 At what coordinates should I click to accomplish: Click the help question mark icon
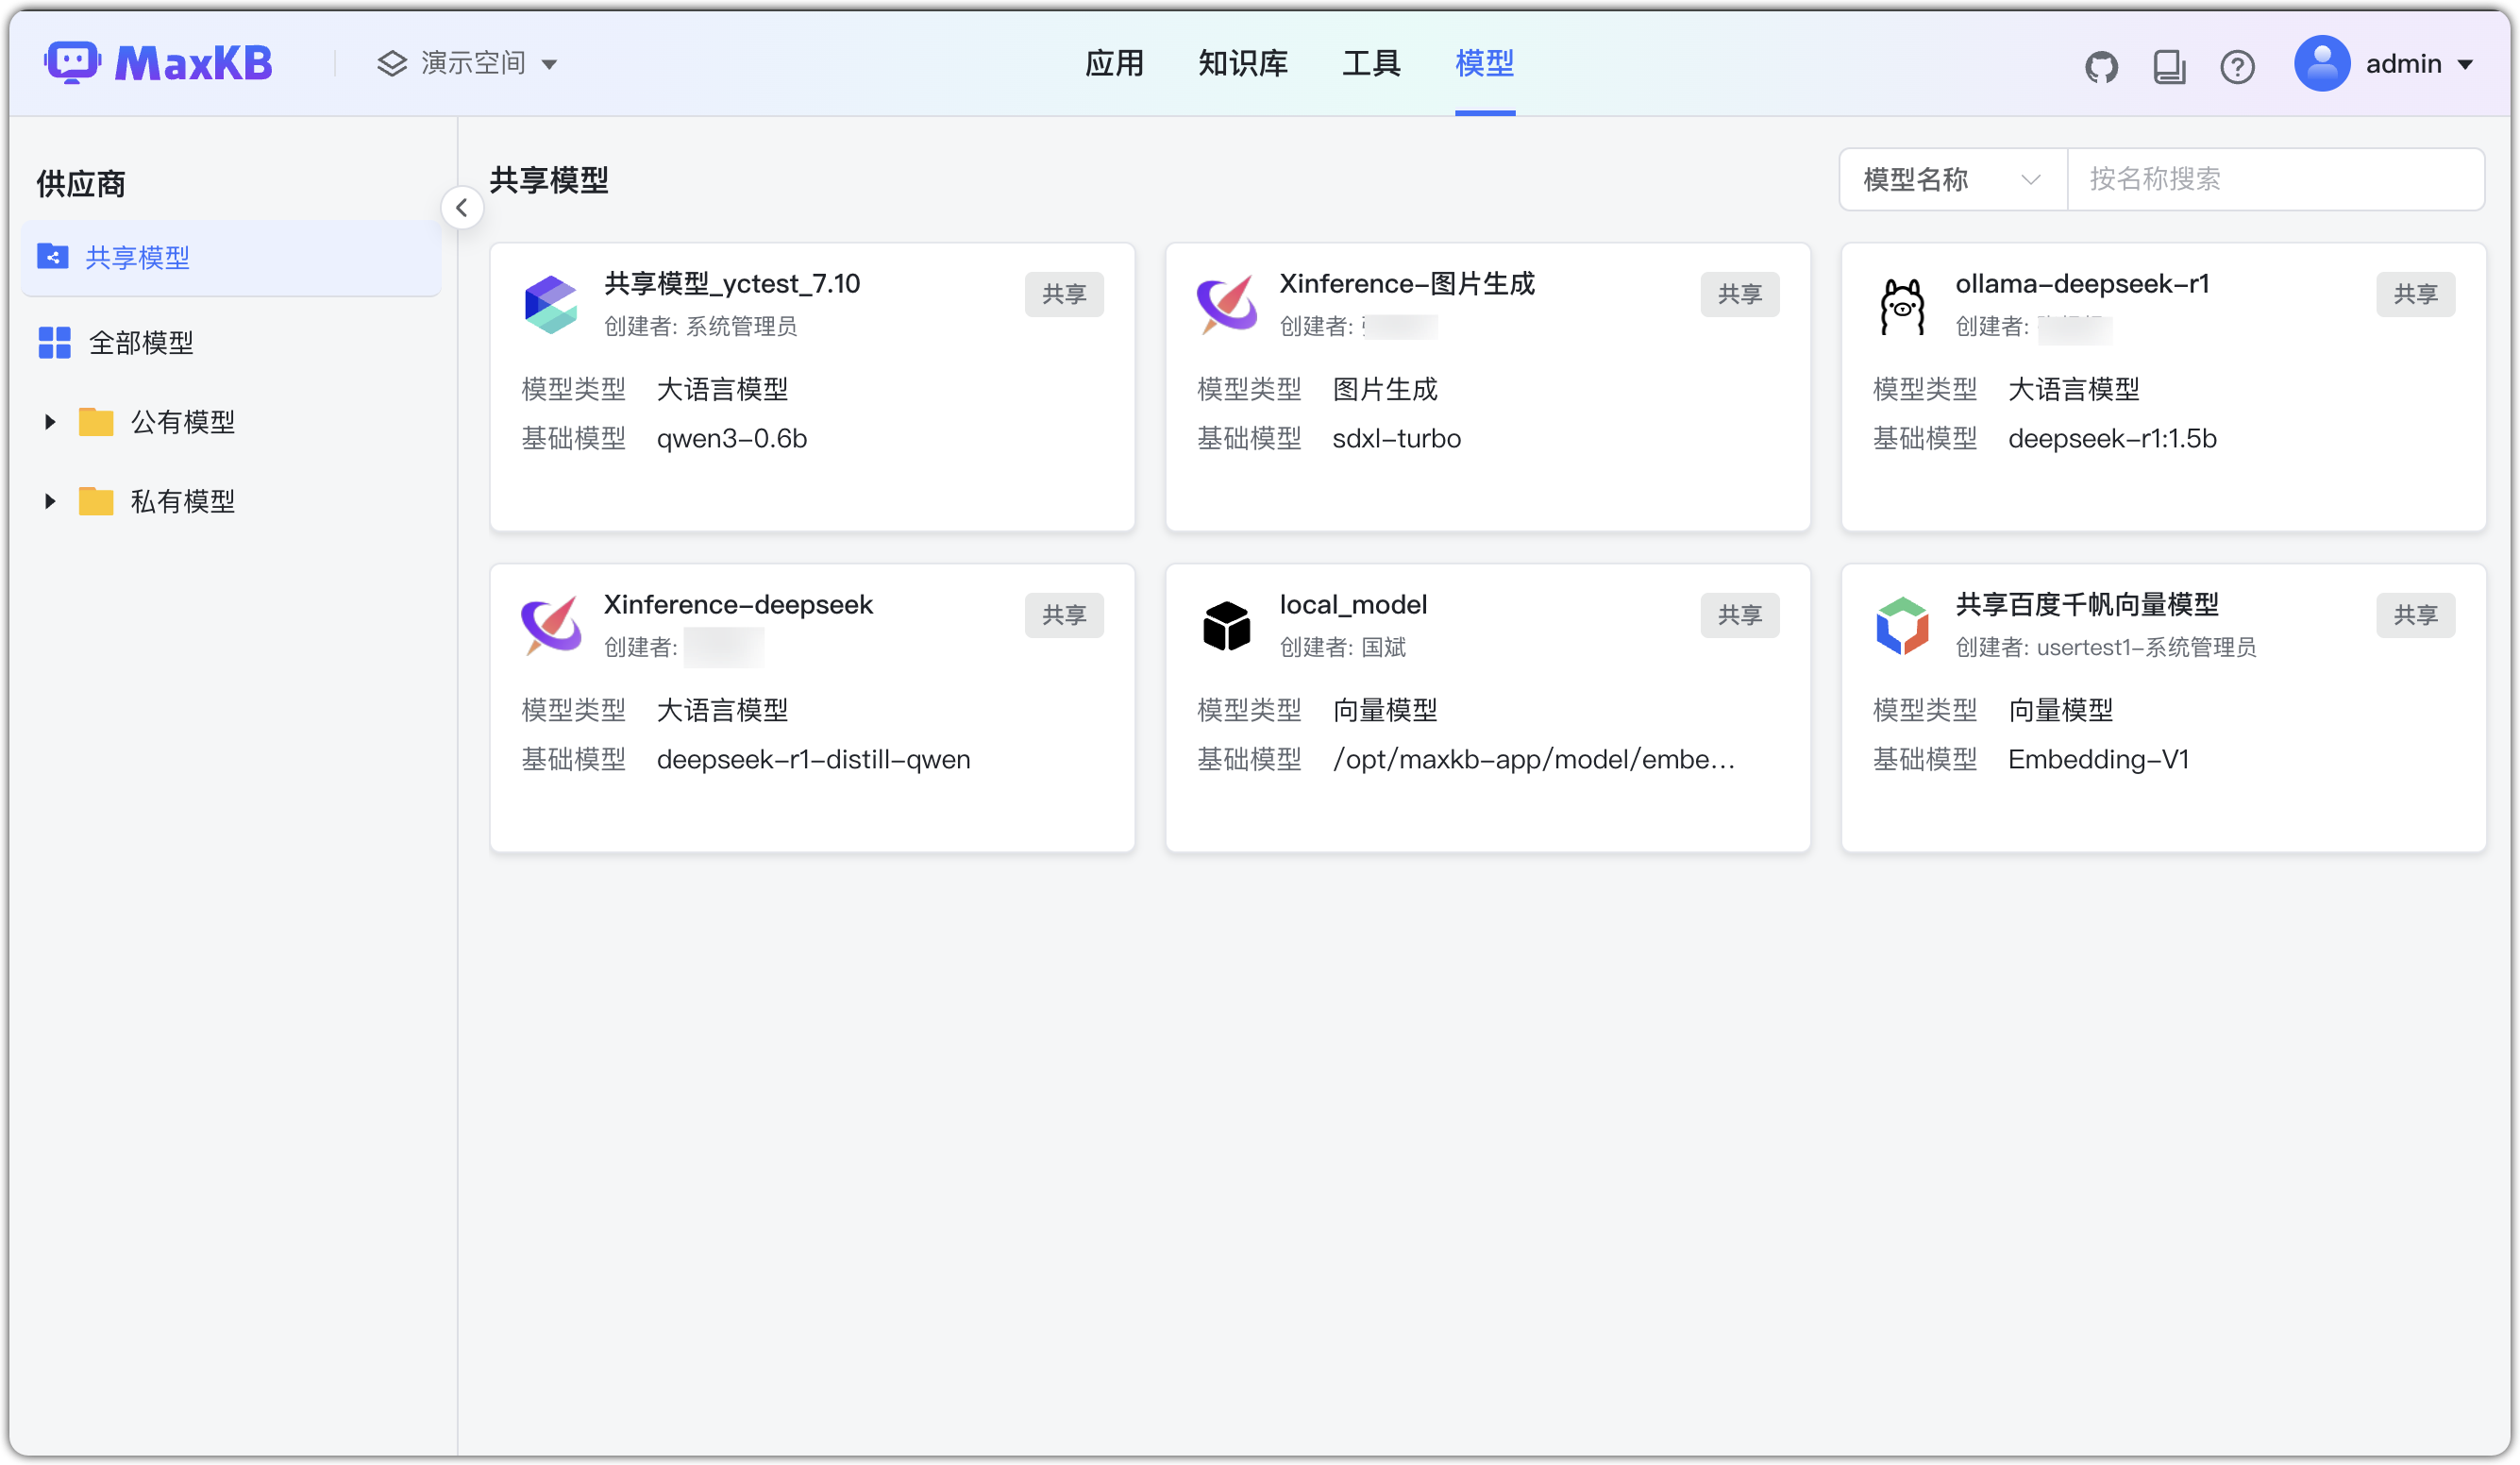pyautogui.click(x=2237, y=67)
